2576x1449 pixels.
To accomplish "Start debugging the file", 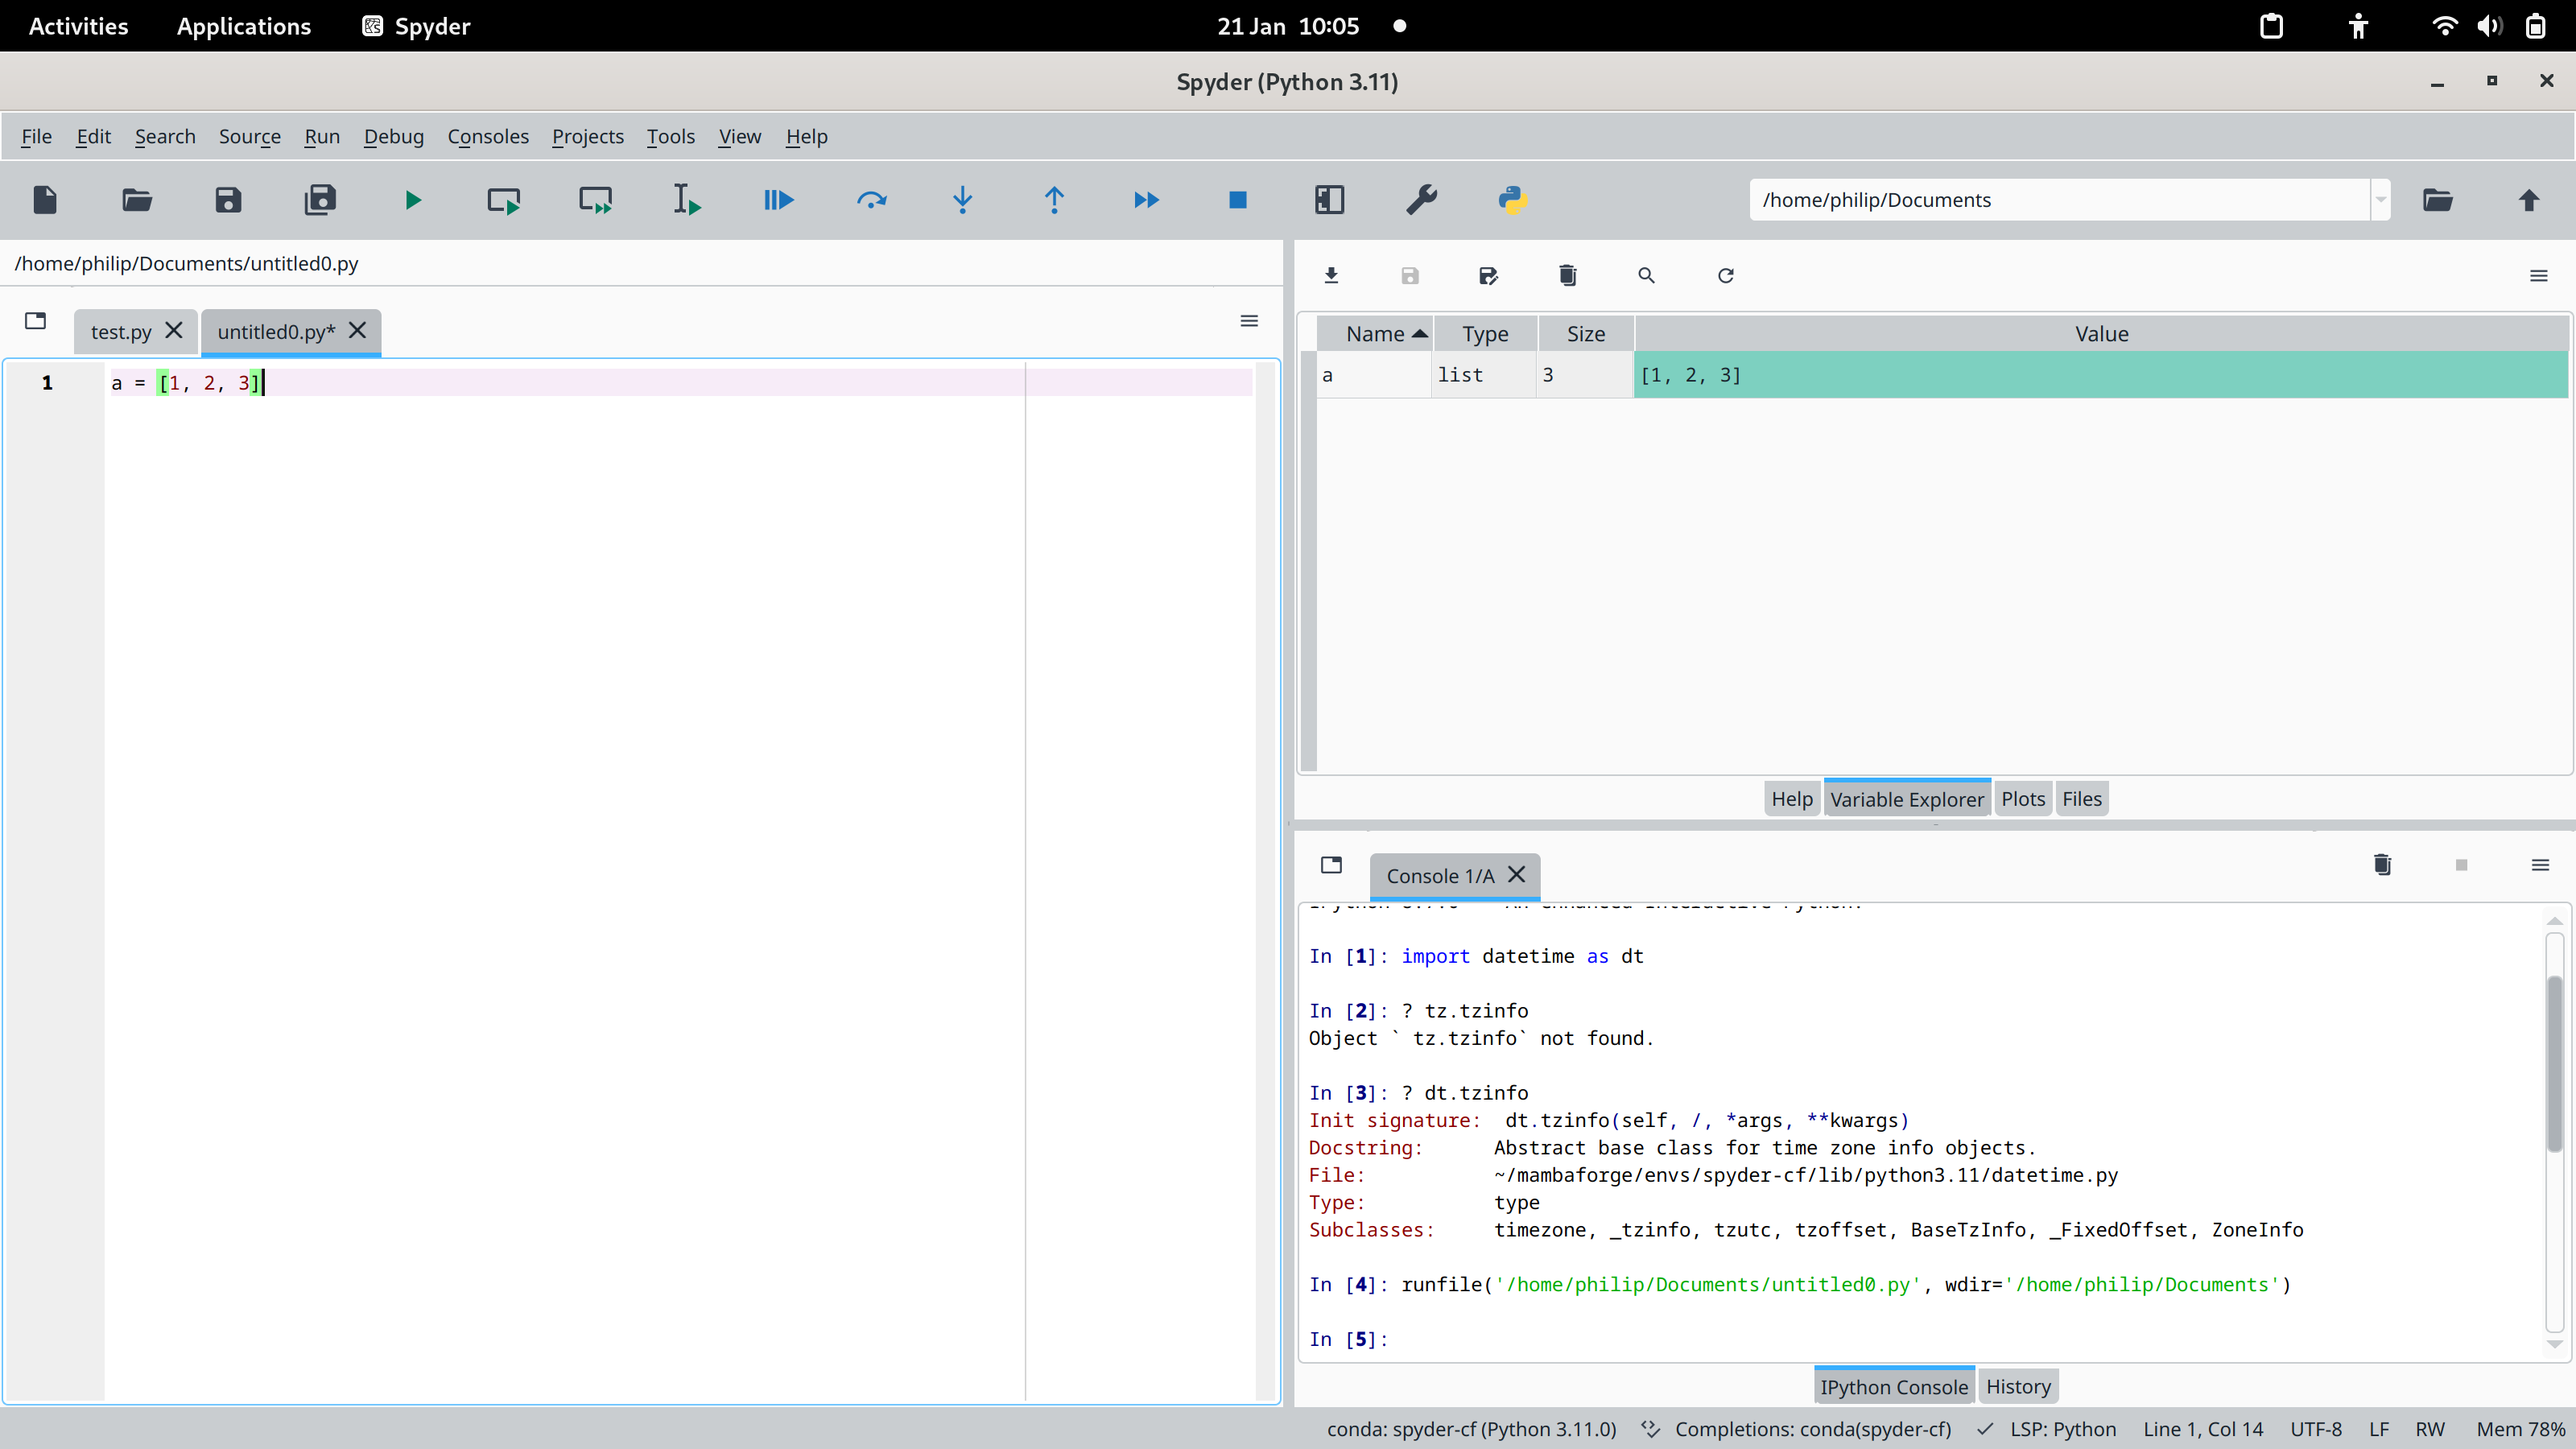I will click(779, 200).
